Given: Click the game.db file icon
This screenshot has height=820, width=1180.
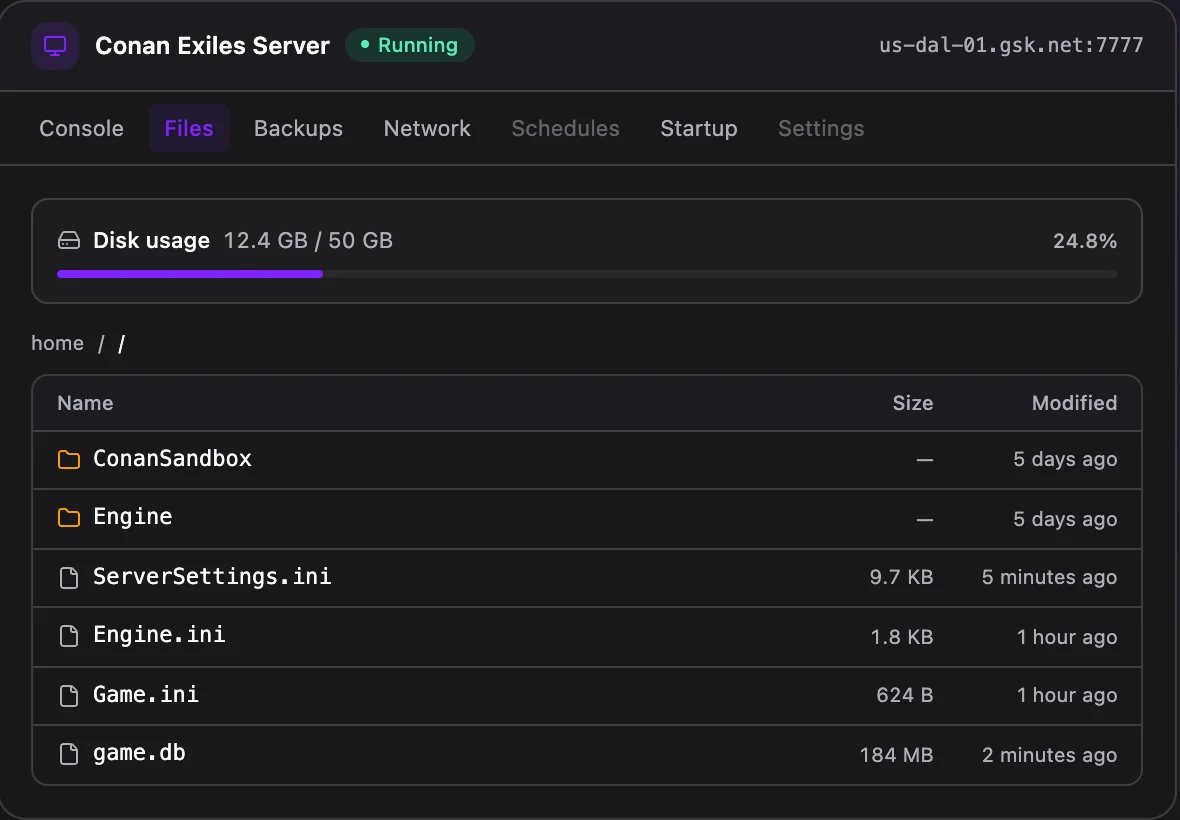Looking at the screenshot, I should point(69,754).
